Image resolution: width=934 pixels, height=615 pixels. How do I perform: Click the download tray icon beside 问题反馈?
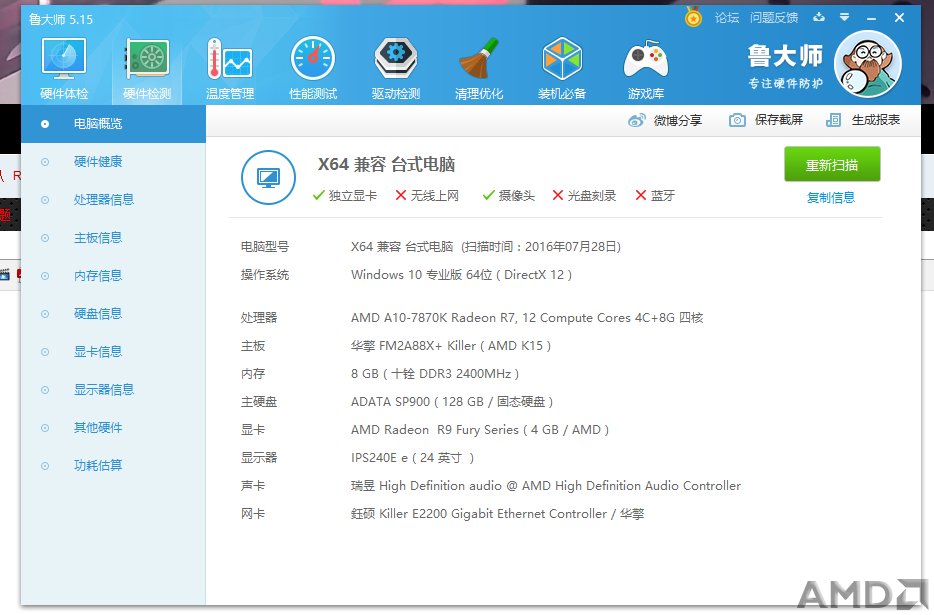pos(819,17)
